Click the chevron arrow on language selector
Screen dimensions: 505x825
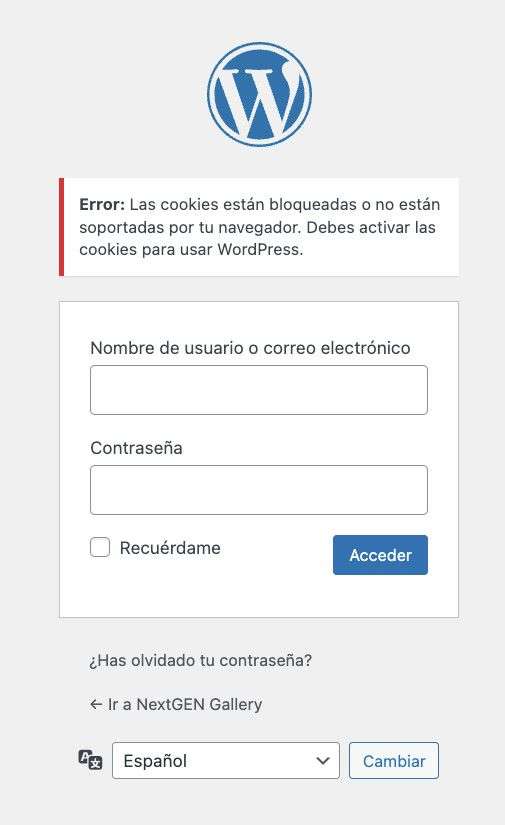coord(322,761)
